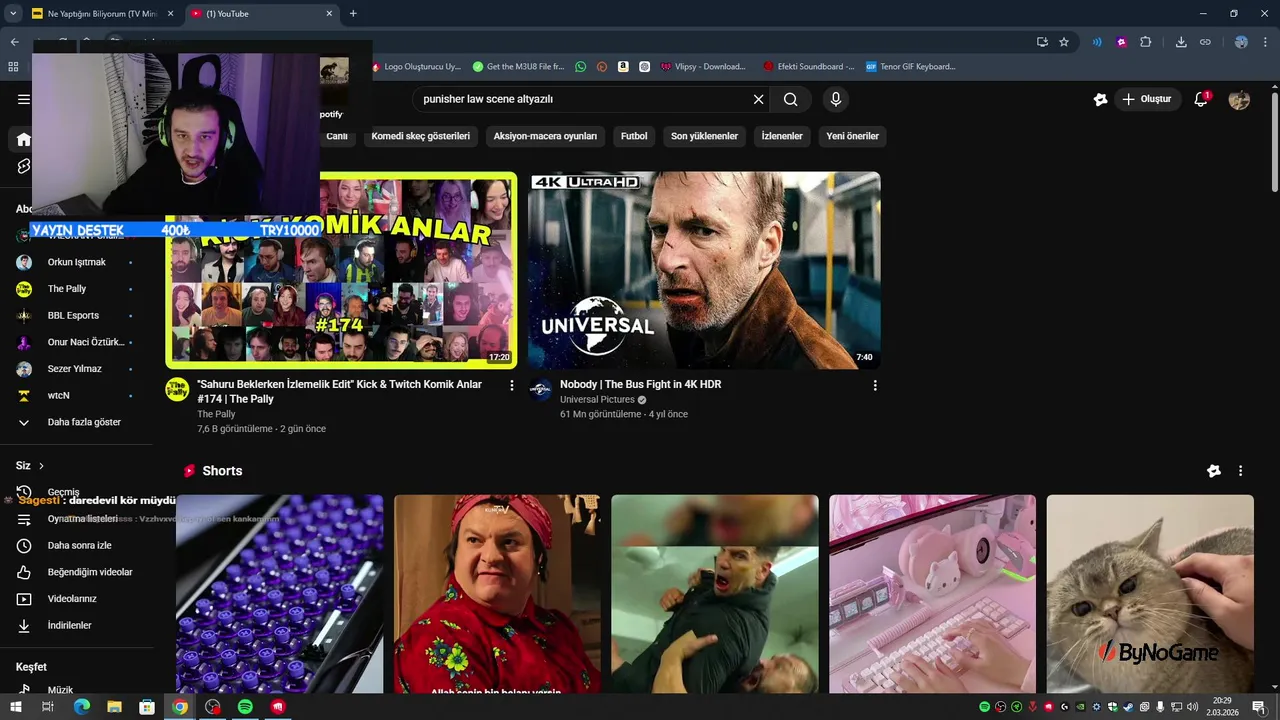Expand the Siz section chevron
This screenshot has width=1280, height=720.
(41, 466)
